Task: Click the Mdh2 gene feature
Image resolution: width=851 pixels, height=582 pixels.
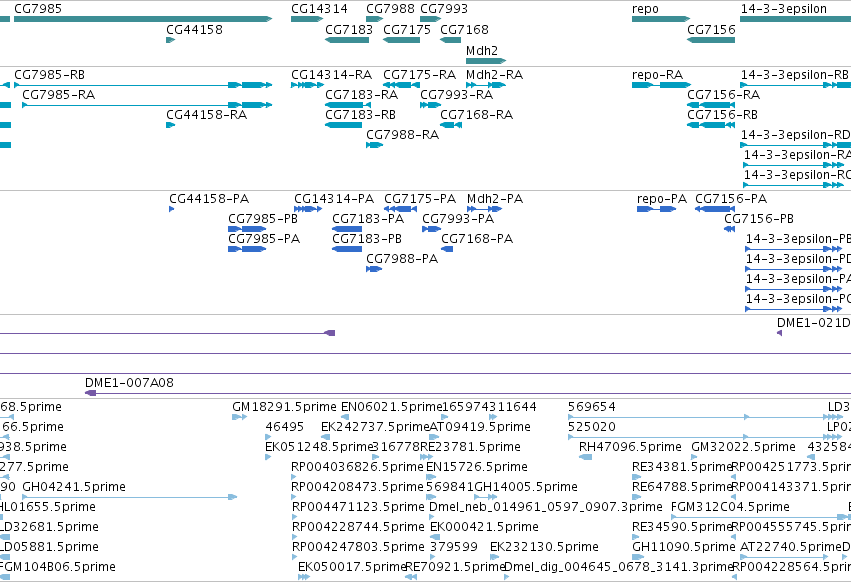Action: click(486, 60)
